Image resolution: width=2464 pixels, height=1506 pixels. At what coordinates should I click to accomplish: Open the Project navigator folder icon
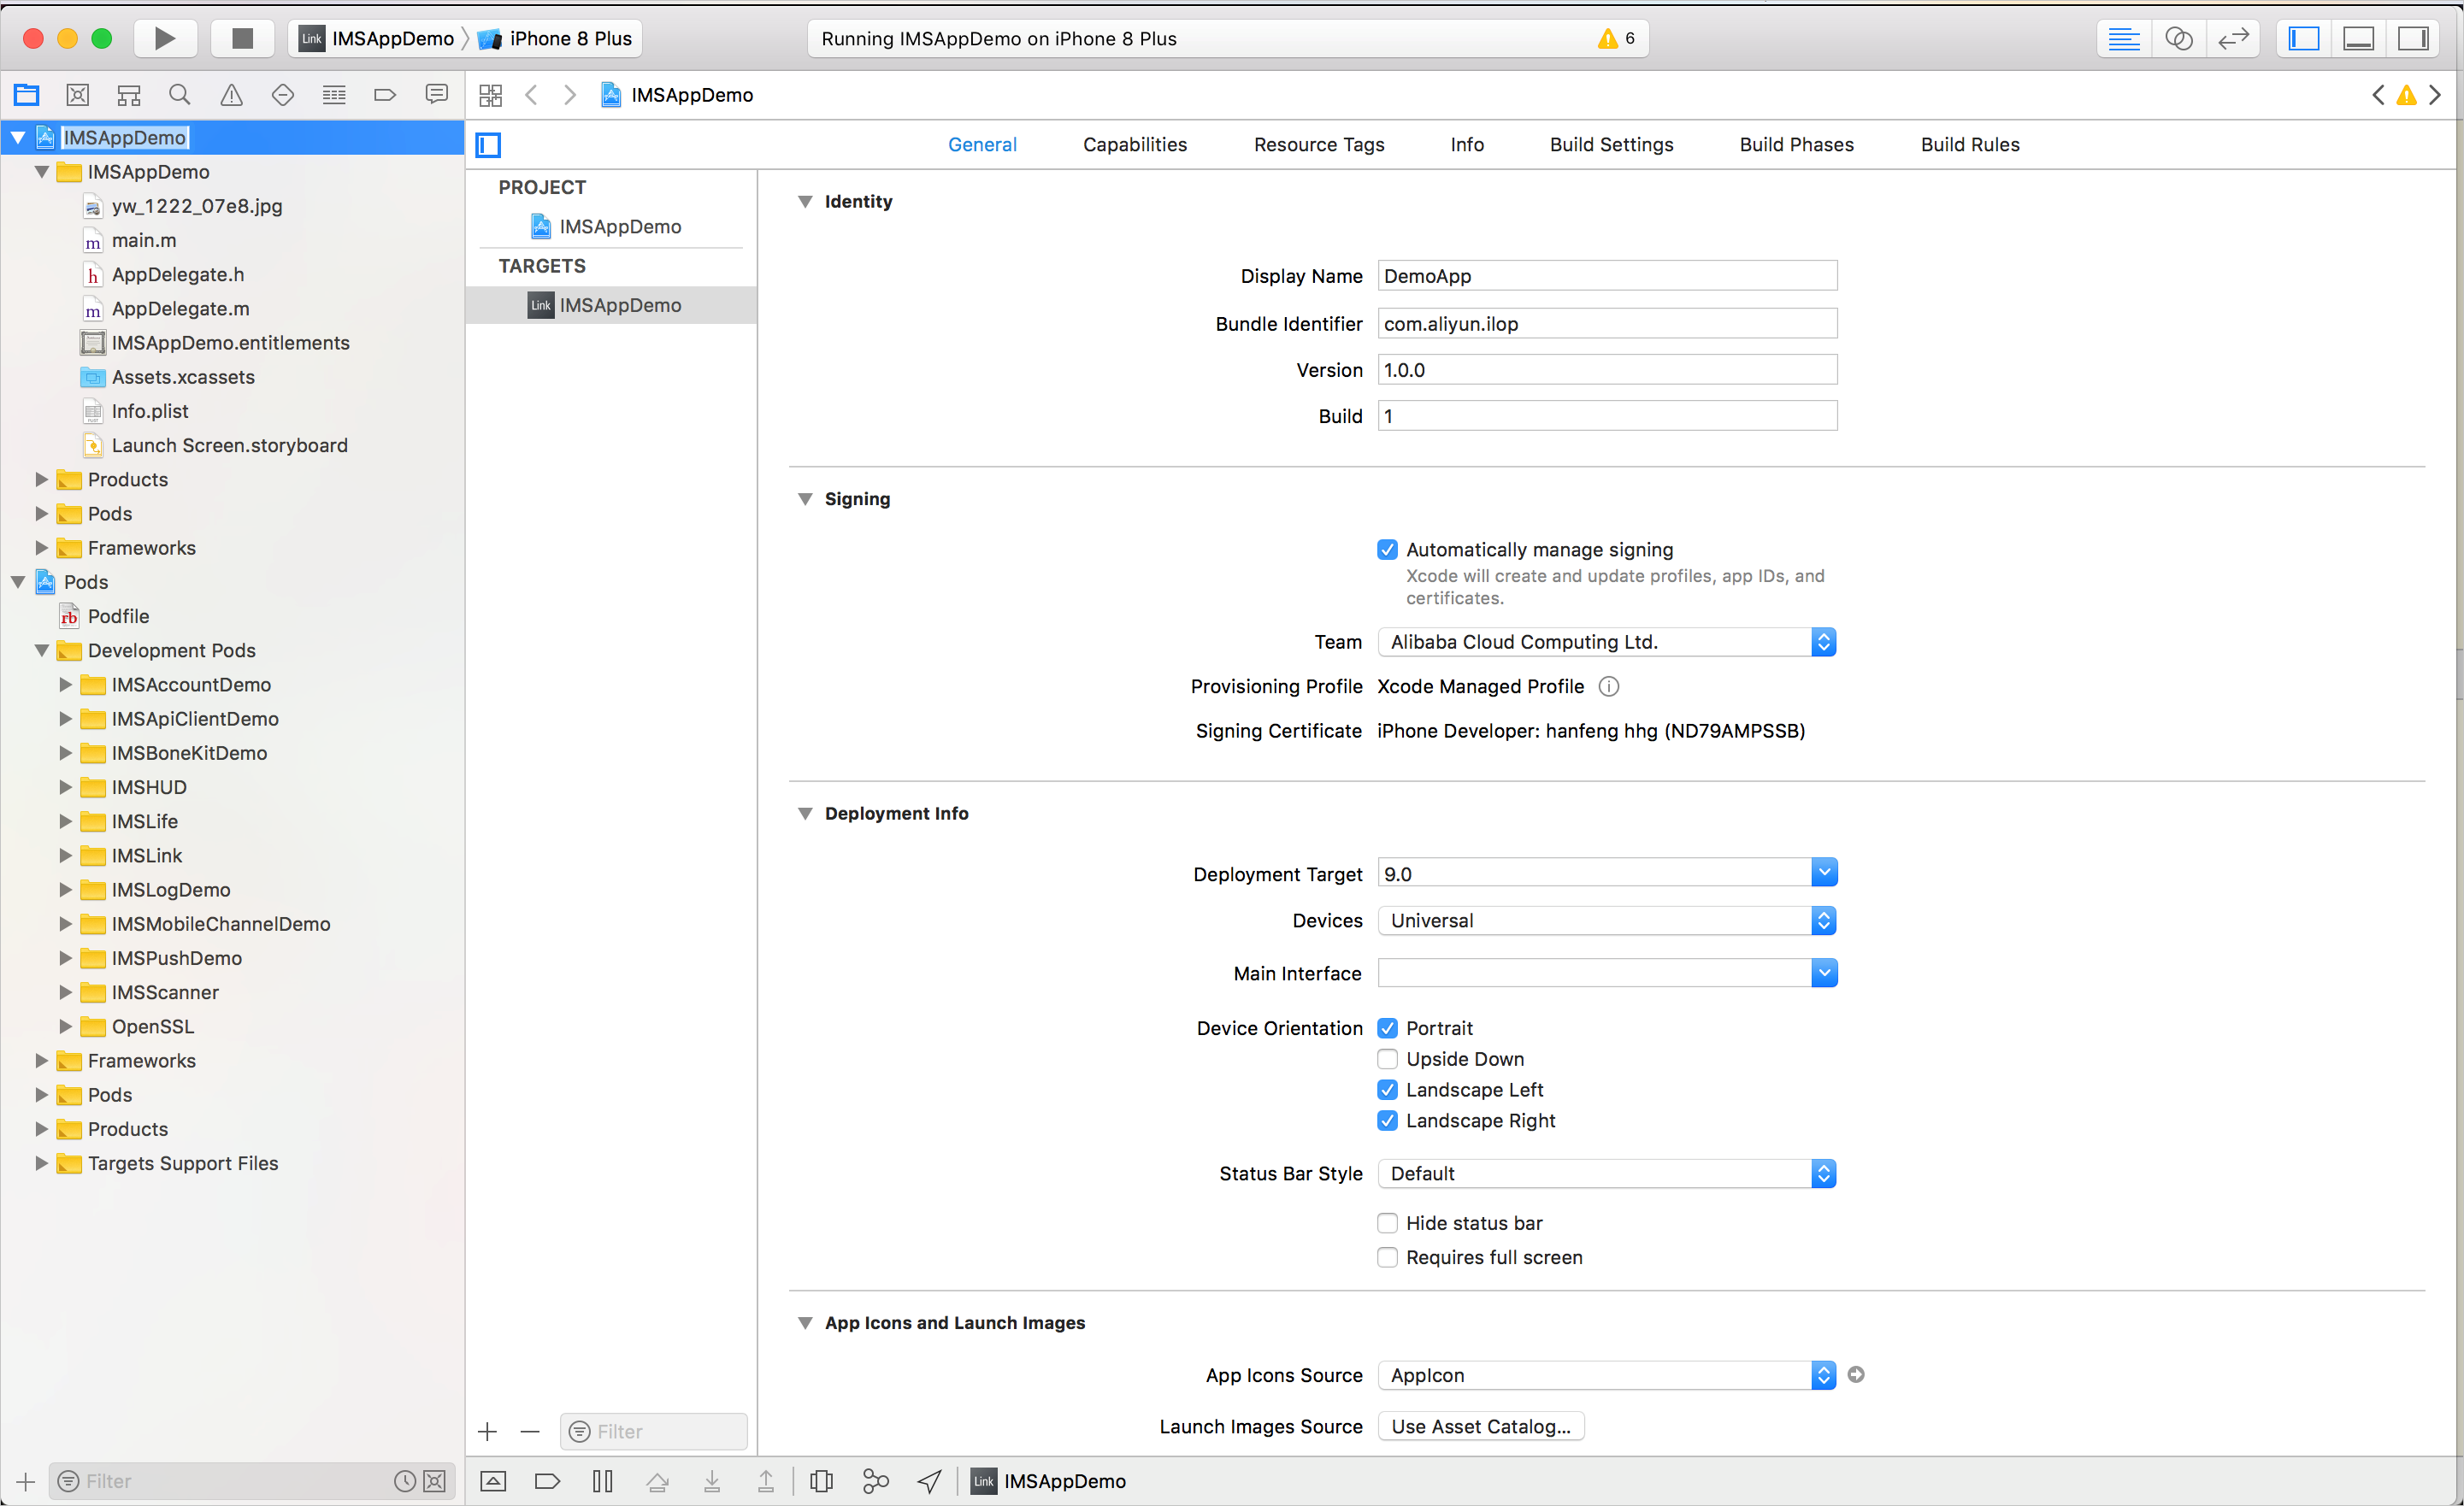point(26,94)
